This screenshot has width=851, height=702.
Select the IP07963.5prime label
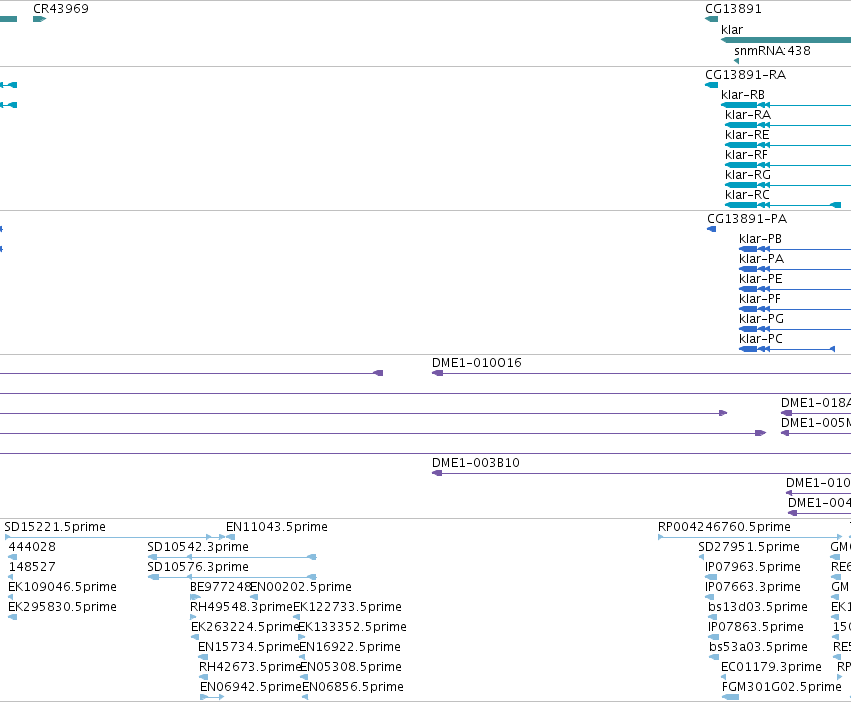753,567
